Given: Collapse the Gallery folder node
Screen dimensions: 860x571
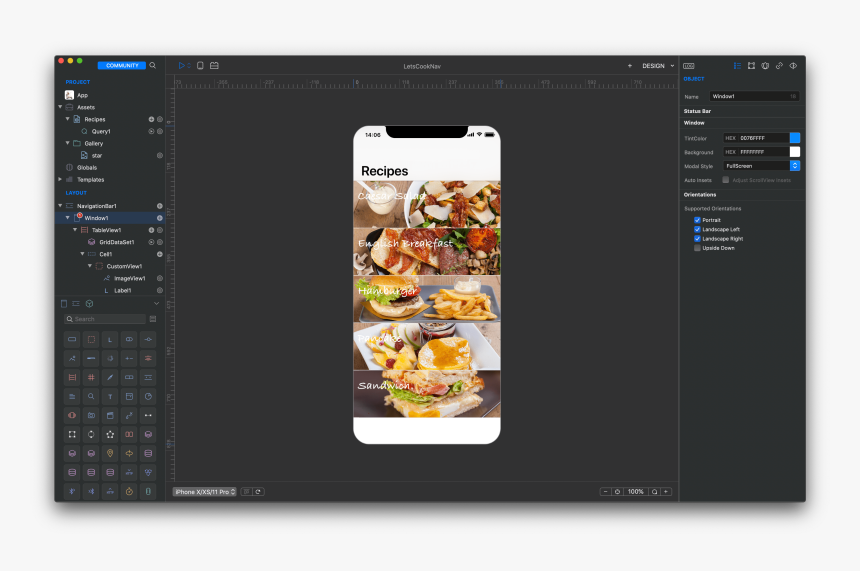Looking at the screenshot, I should click(x=67, y=143).
